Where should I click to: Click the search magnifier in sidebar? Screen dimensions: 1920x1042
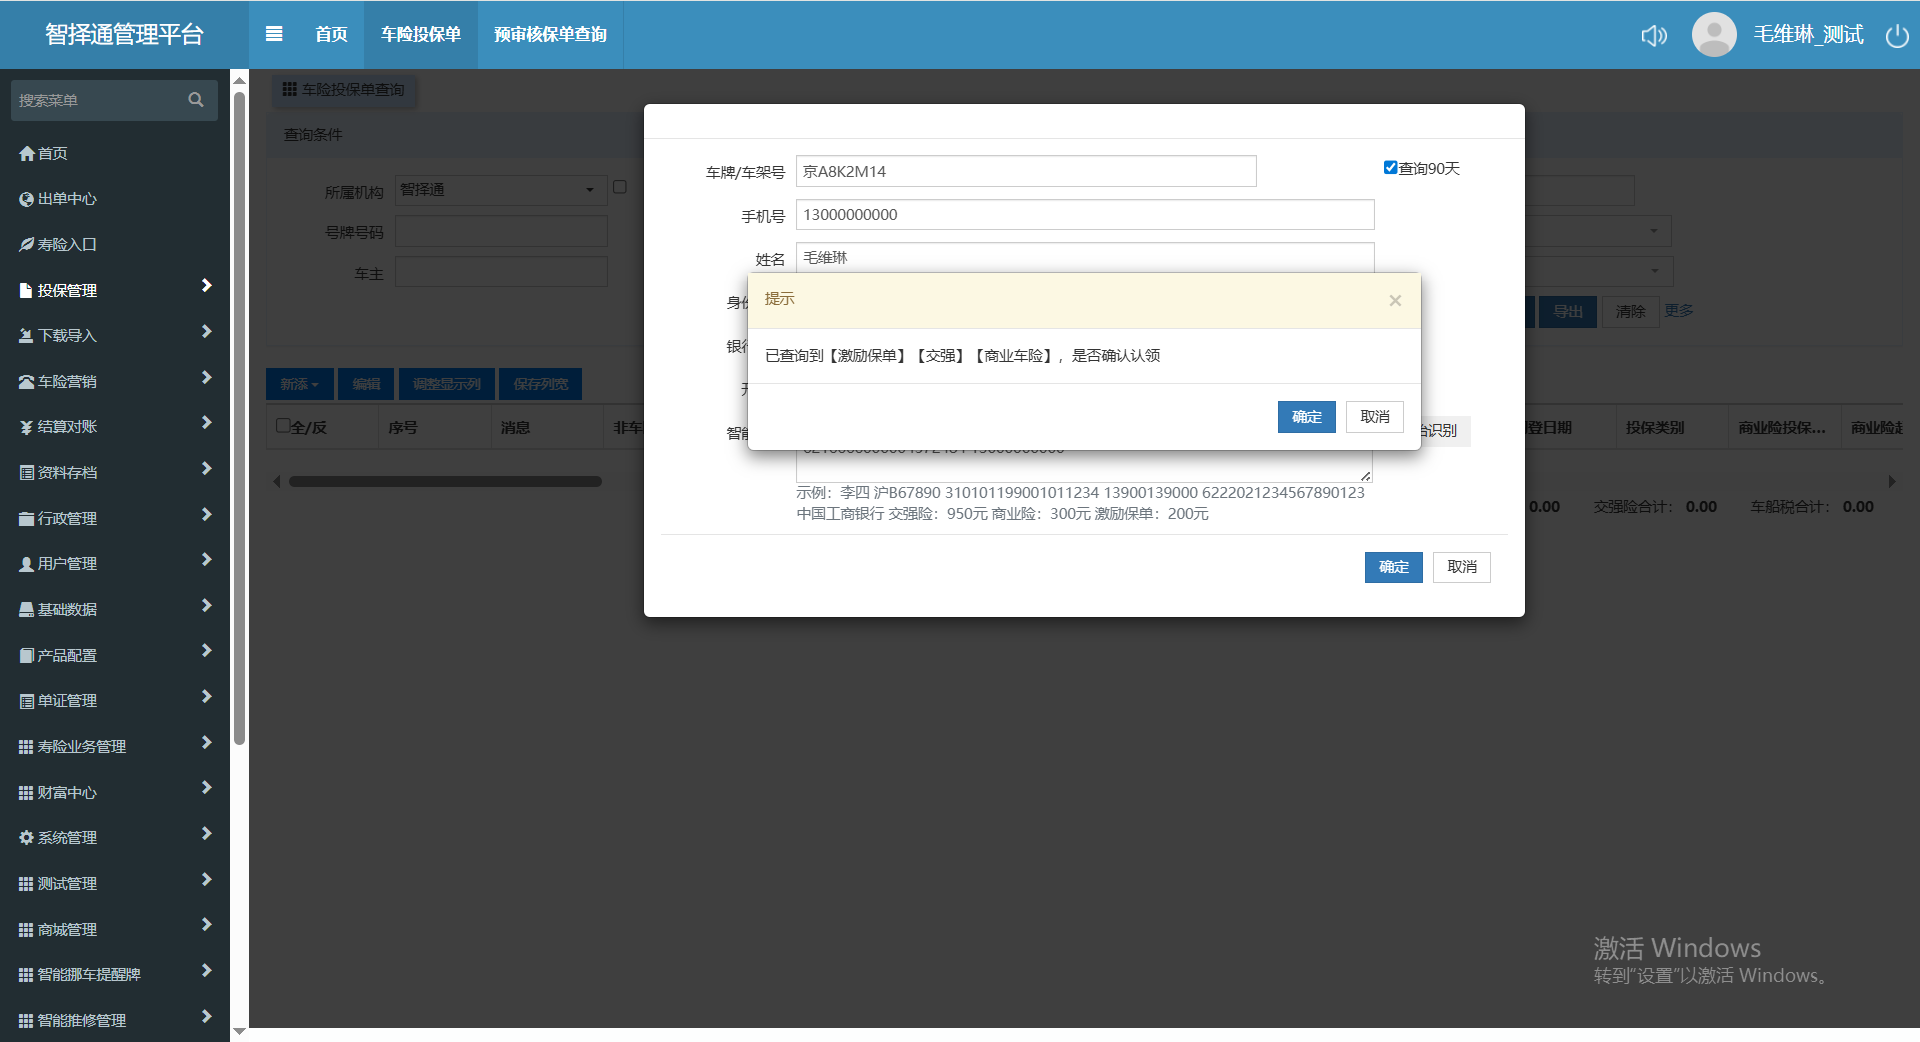196,100
